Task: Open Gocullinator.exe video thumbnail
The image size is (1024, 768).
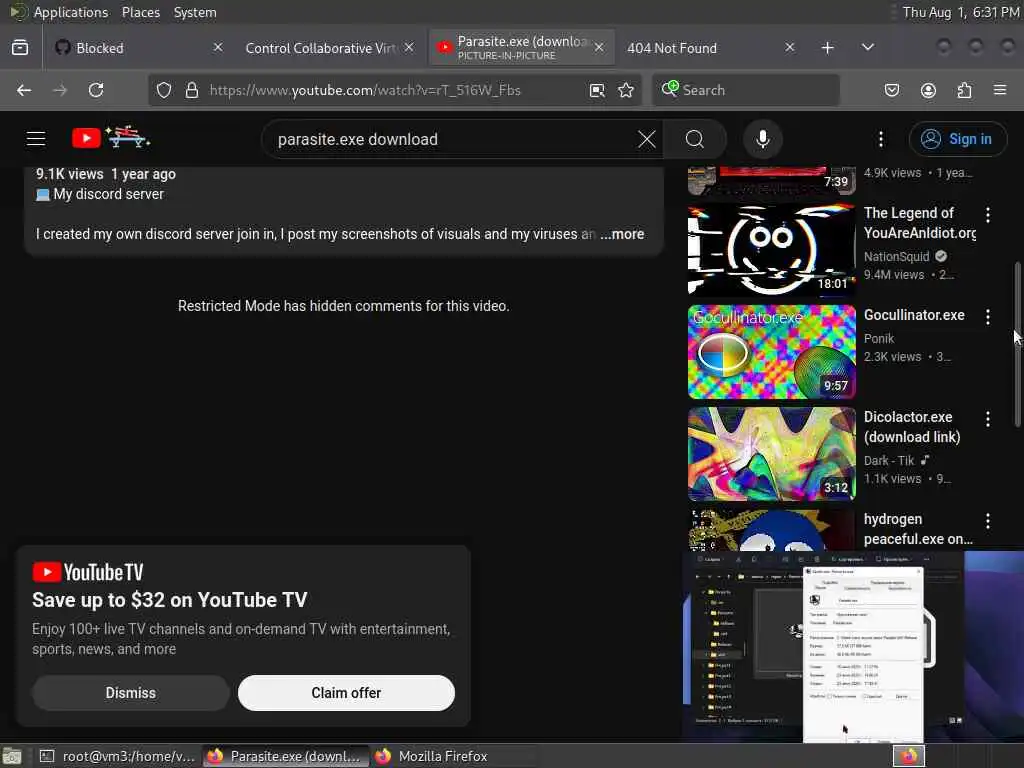Action: tap(771, 352)
